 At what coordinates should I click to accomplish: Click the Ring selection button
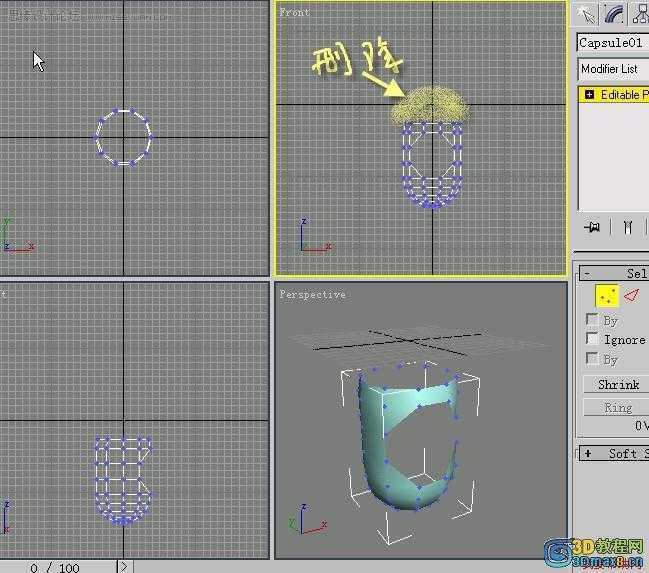(616, 407)
